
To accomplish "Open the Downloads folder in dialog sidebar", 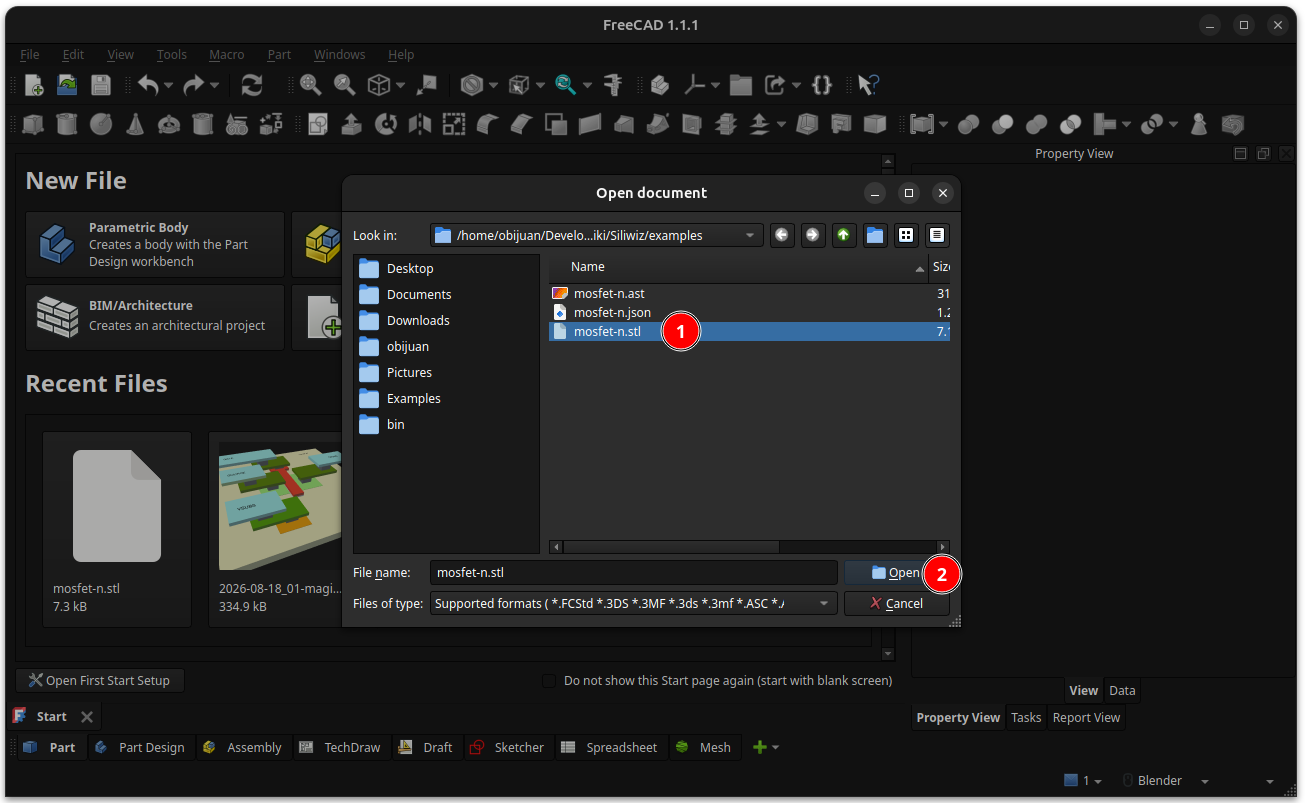I will click(x=418, y=320).
